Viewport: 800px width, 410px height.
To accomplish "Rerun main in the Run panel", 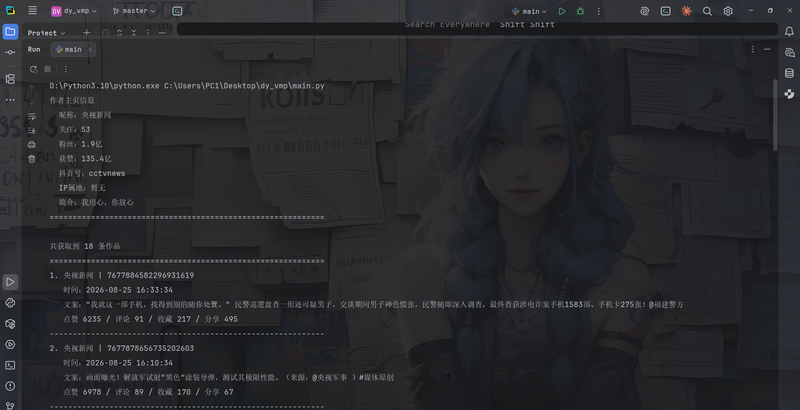I will (34, 69).
